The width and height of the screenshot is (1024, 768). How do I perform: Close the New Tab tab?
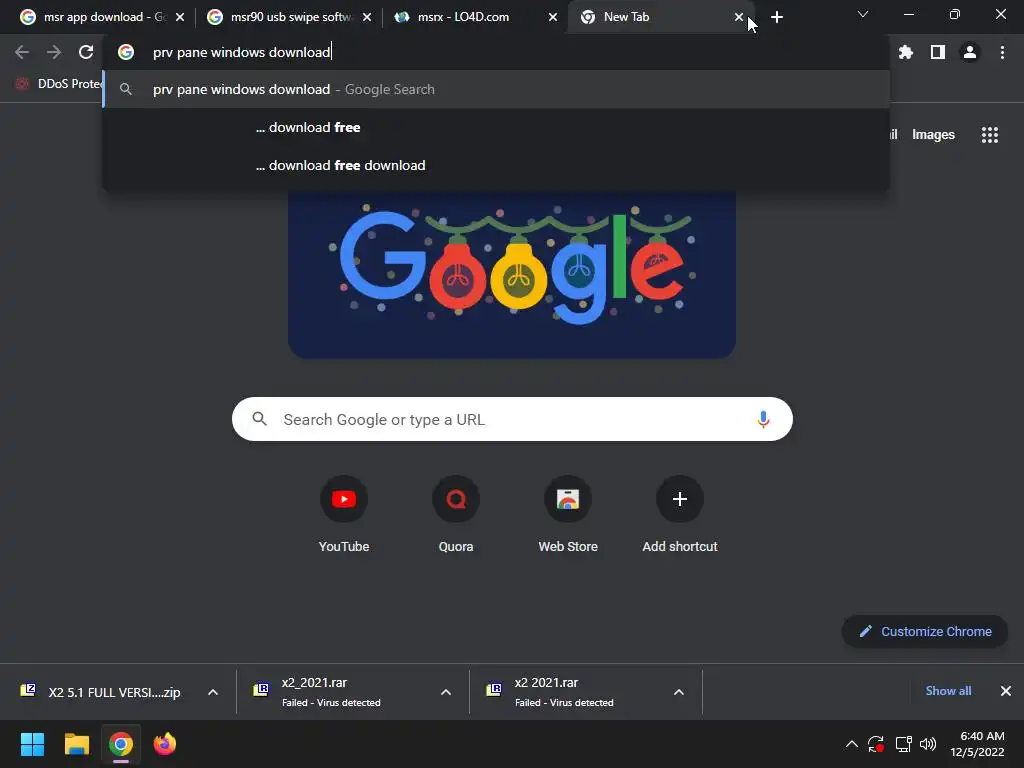tap(739, 17)
